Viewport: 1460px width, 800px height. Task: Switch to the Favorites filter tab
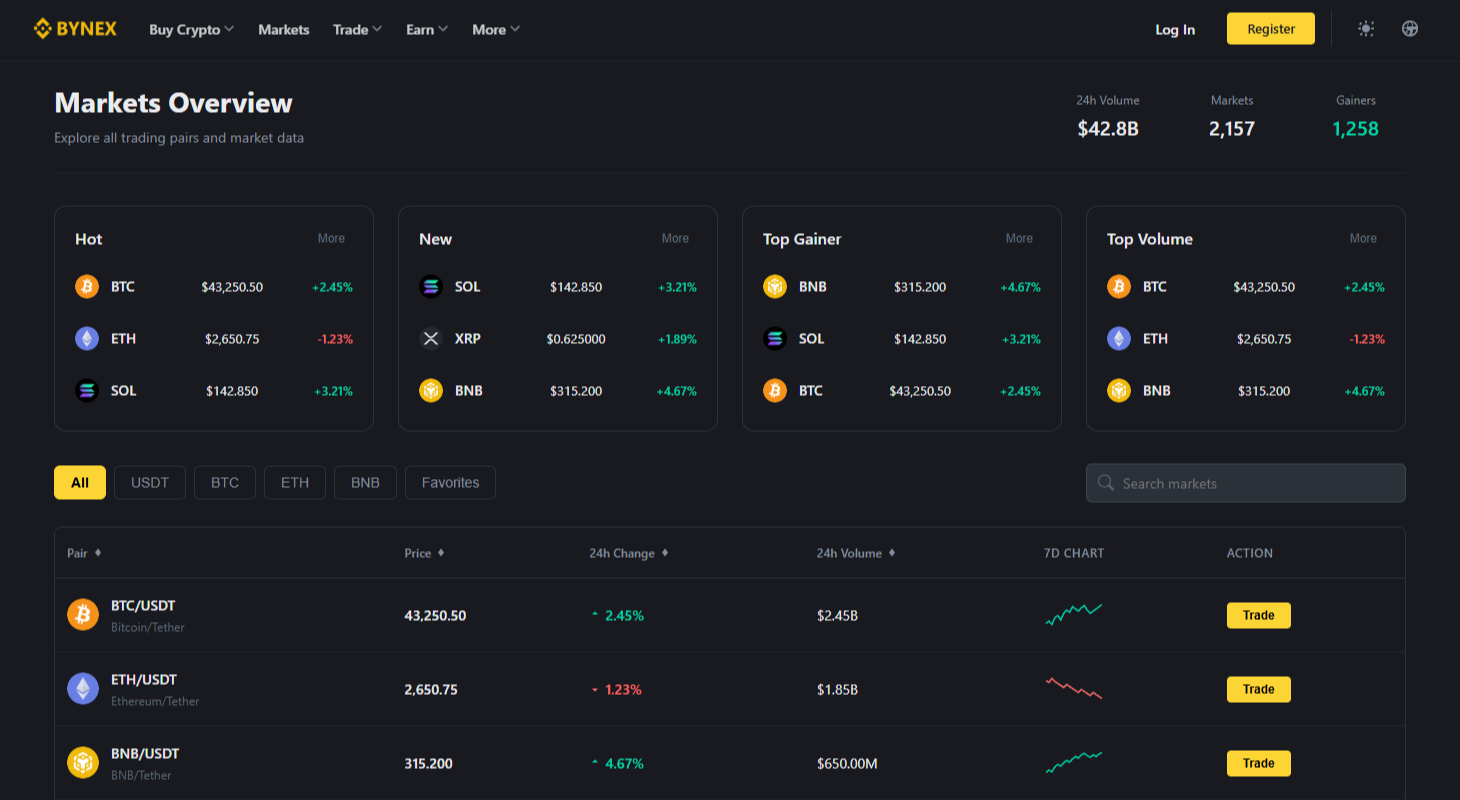tap(450, 483)
